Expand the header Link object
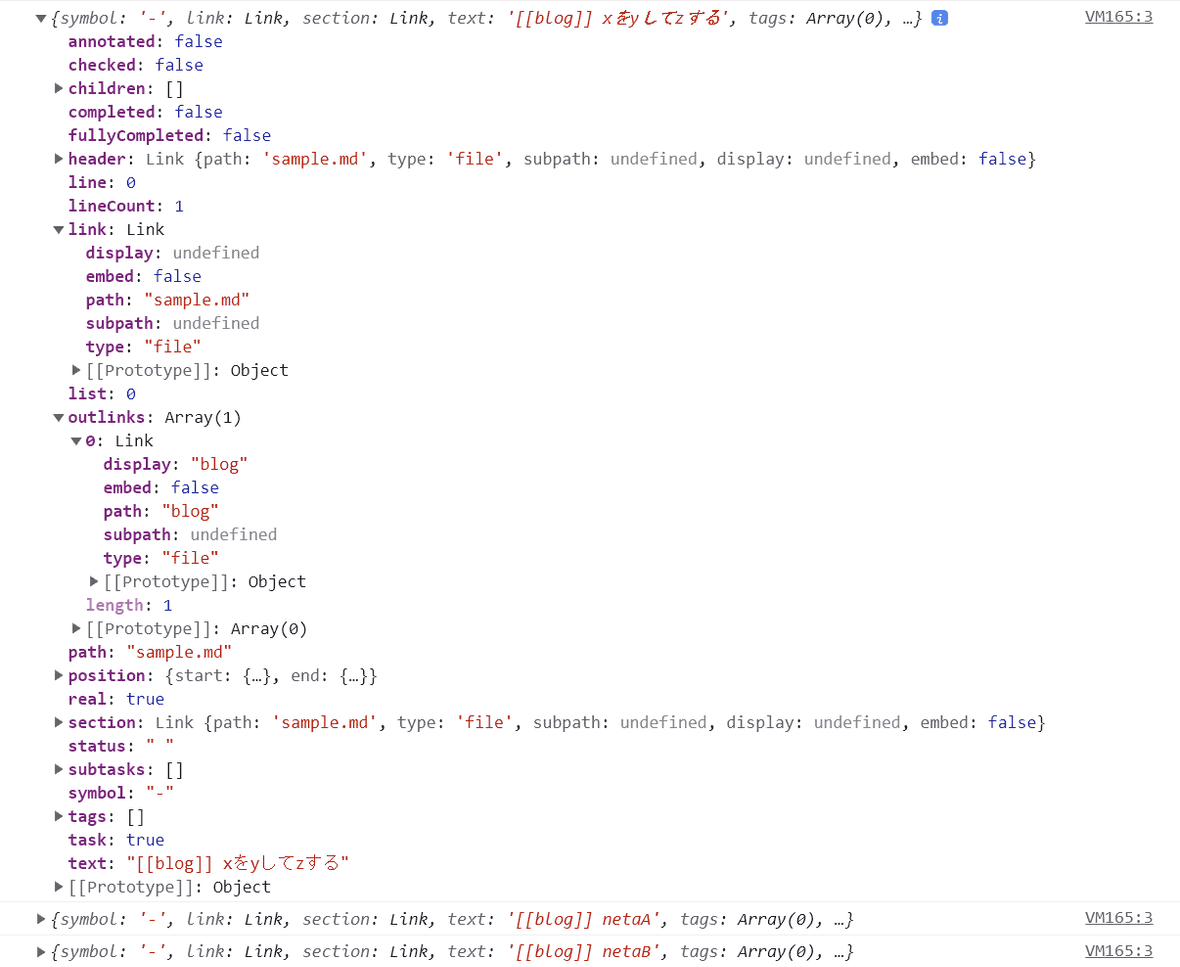 point(58,158)
